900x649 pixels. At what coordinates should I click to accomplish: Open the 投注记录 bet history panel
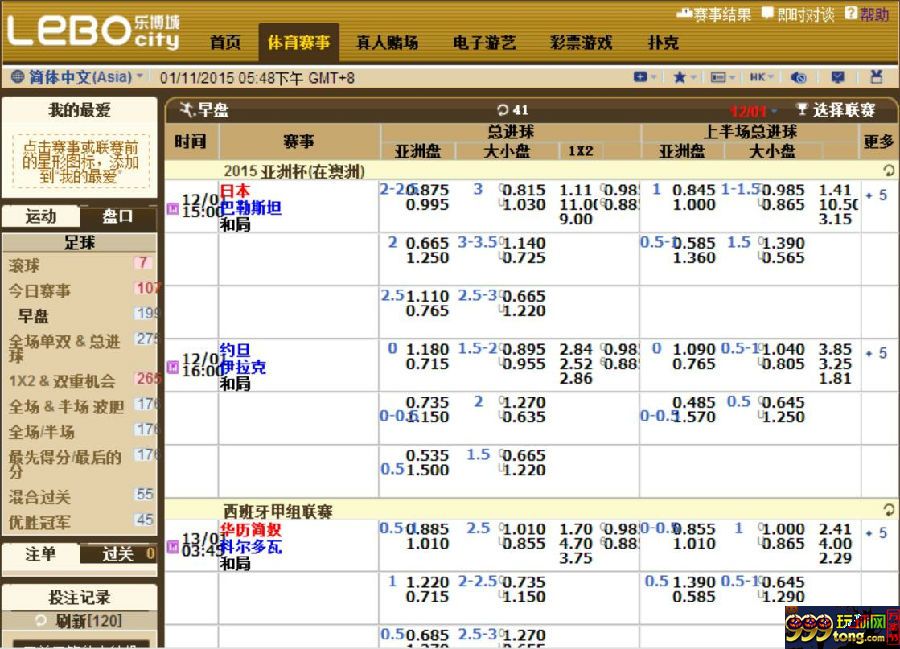click(x=80, y=597)
